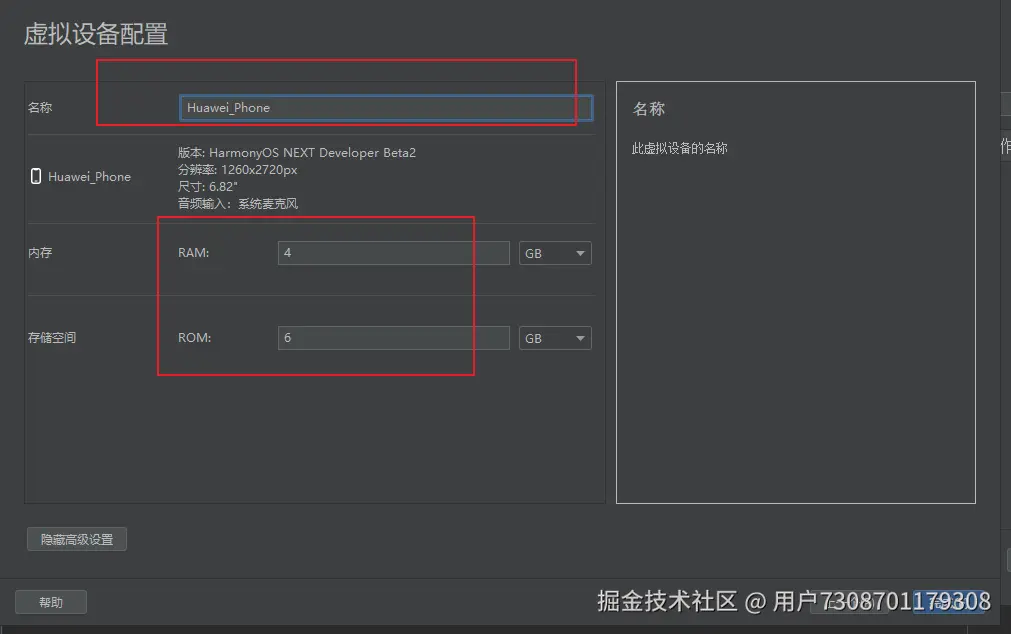Viewport: 1011px width, 634px height.
Task: Click the RAM value input field
Action: pyautogui.click(x=393, y=253)
